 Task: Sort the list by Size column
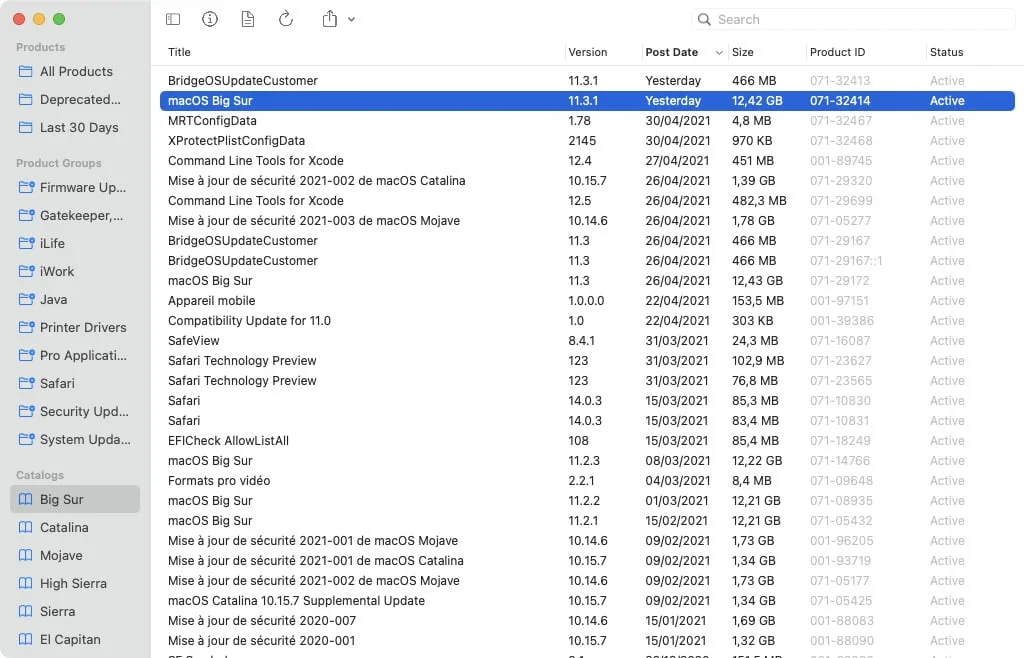(x=743, y=52)
